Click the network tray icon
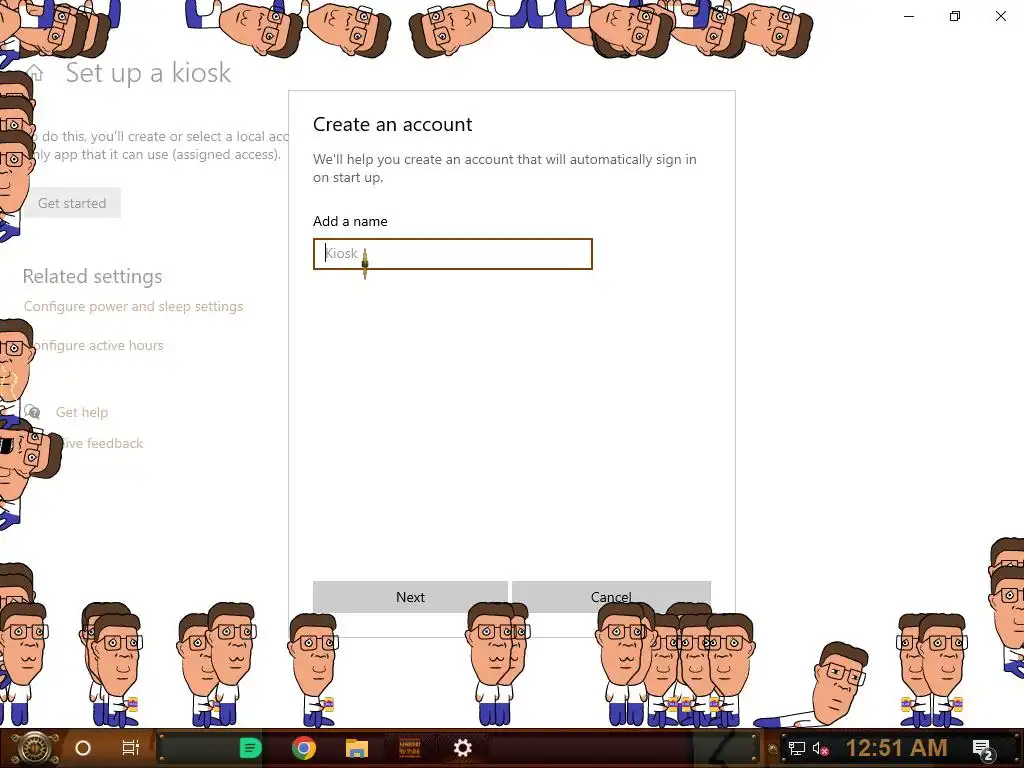The width and height of the screenshot is (1024, 768). pos(796,748)
